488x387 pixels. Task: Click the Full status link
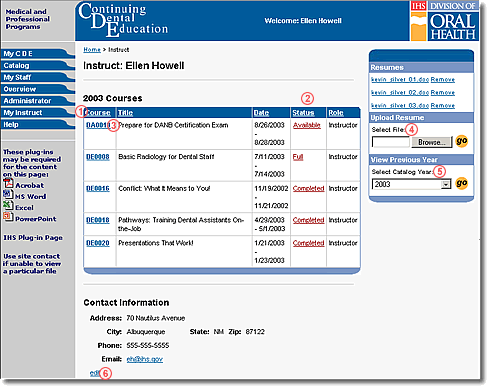[x=298, y=157]
